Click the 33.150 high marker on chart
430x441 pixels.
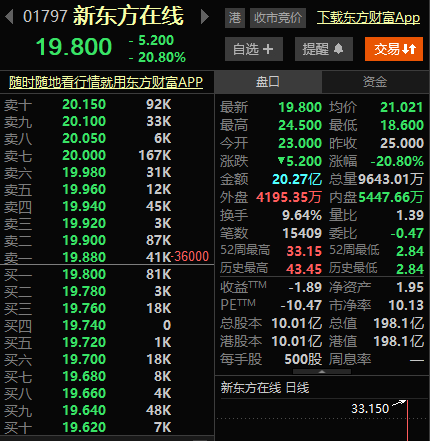(x=370, y=409)
